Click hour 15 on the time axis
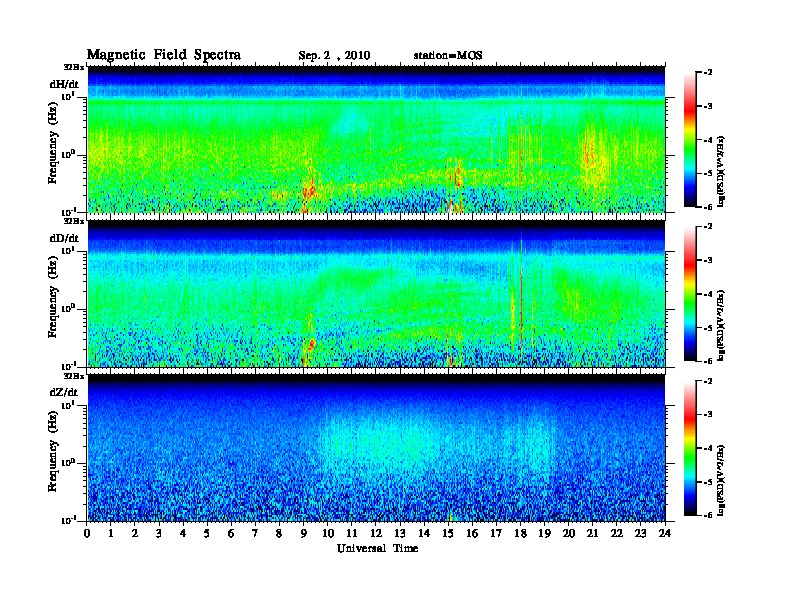This screenshot has height=612, width=792. (x=448, y=533)
